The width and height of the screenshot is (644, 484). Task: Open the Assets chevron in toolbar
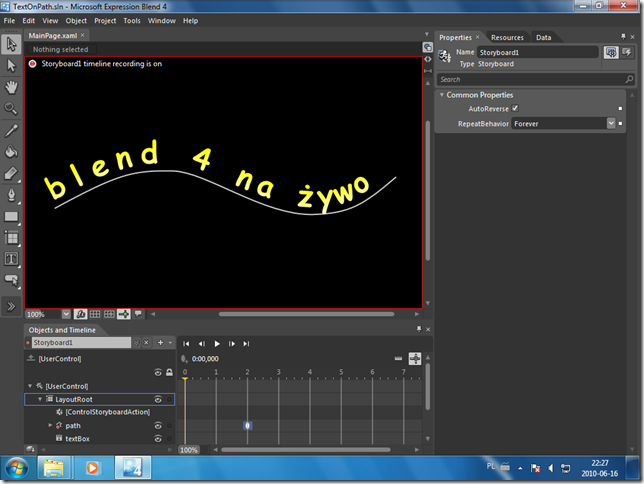(11, 306)
